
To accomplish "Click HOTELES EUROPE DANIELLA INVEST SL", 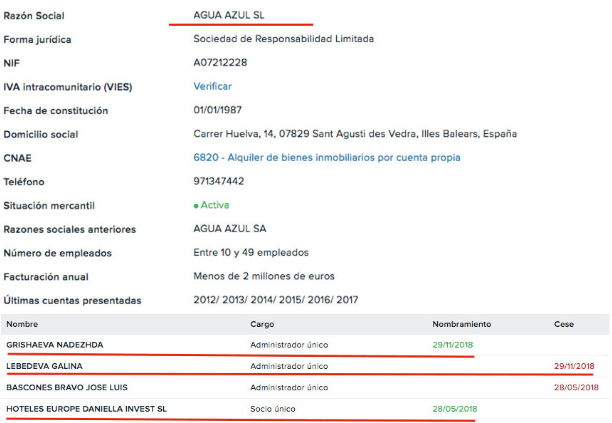I will click(x=87, y=408).
